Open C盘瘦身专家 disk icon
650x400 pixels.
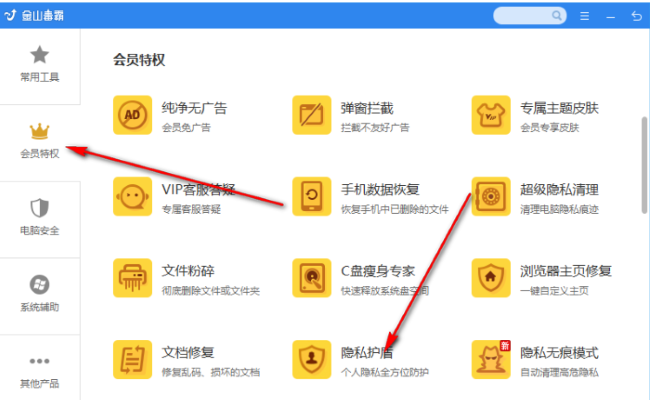(311, 277)
